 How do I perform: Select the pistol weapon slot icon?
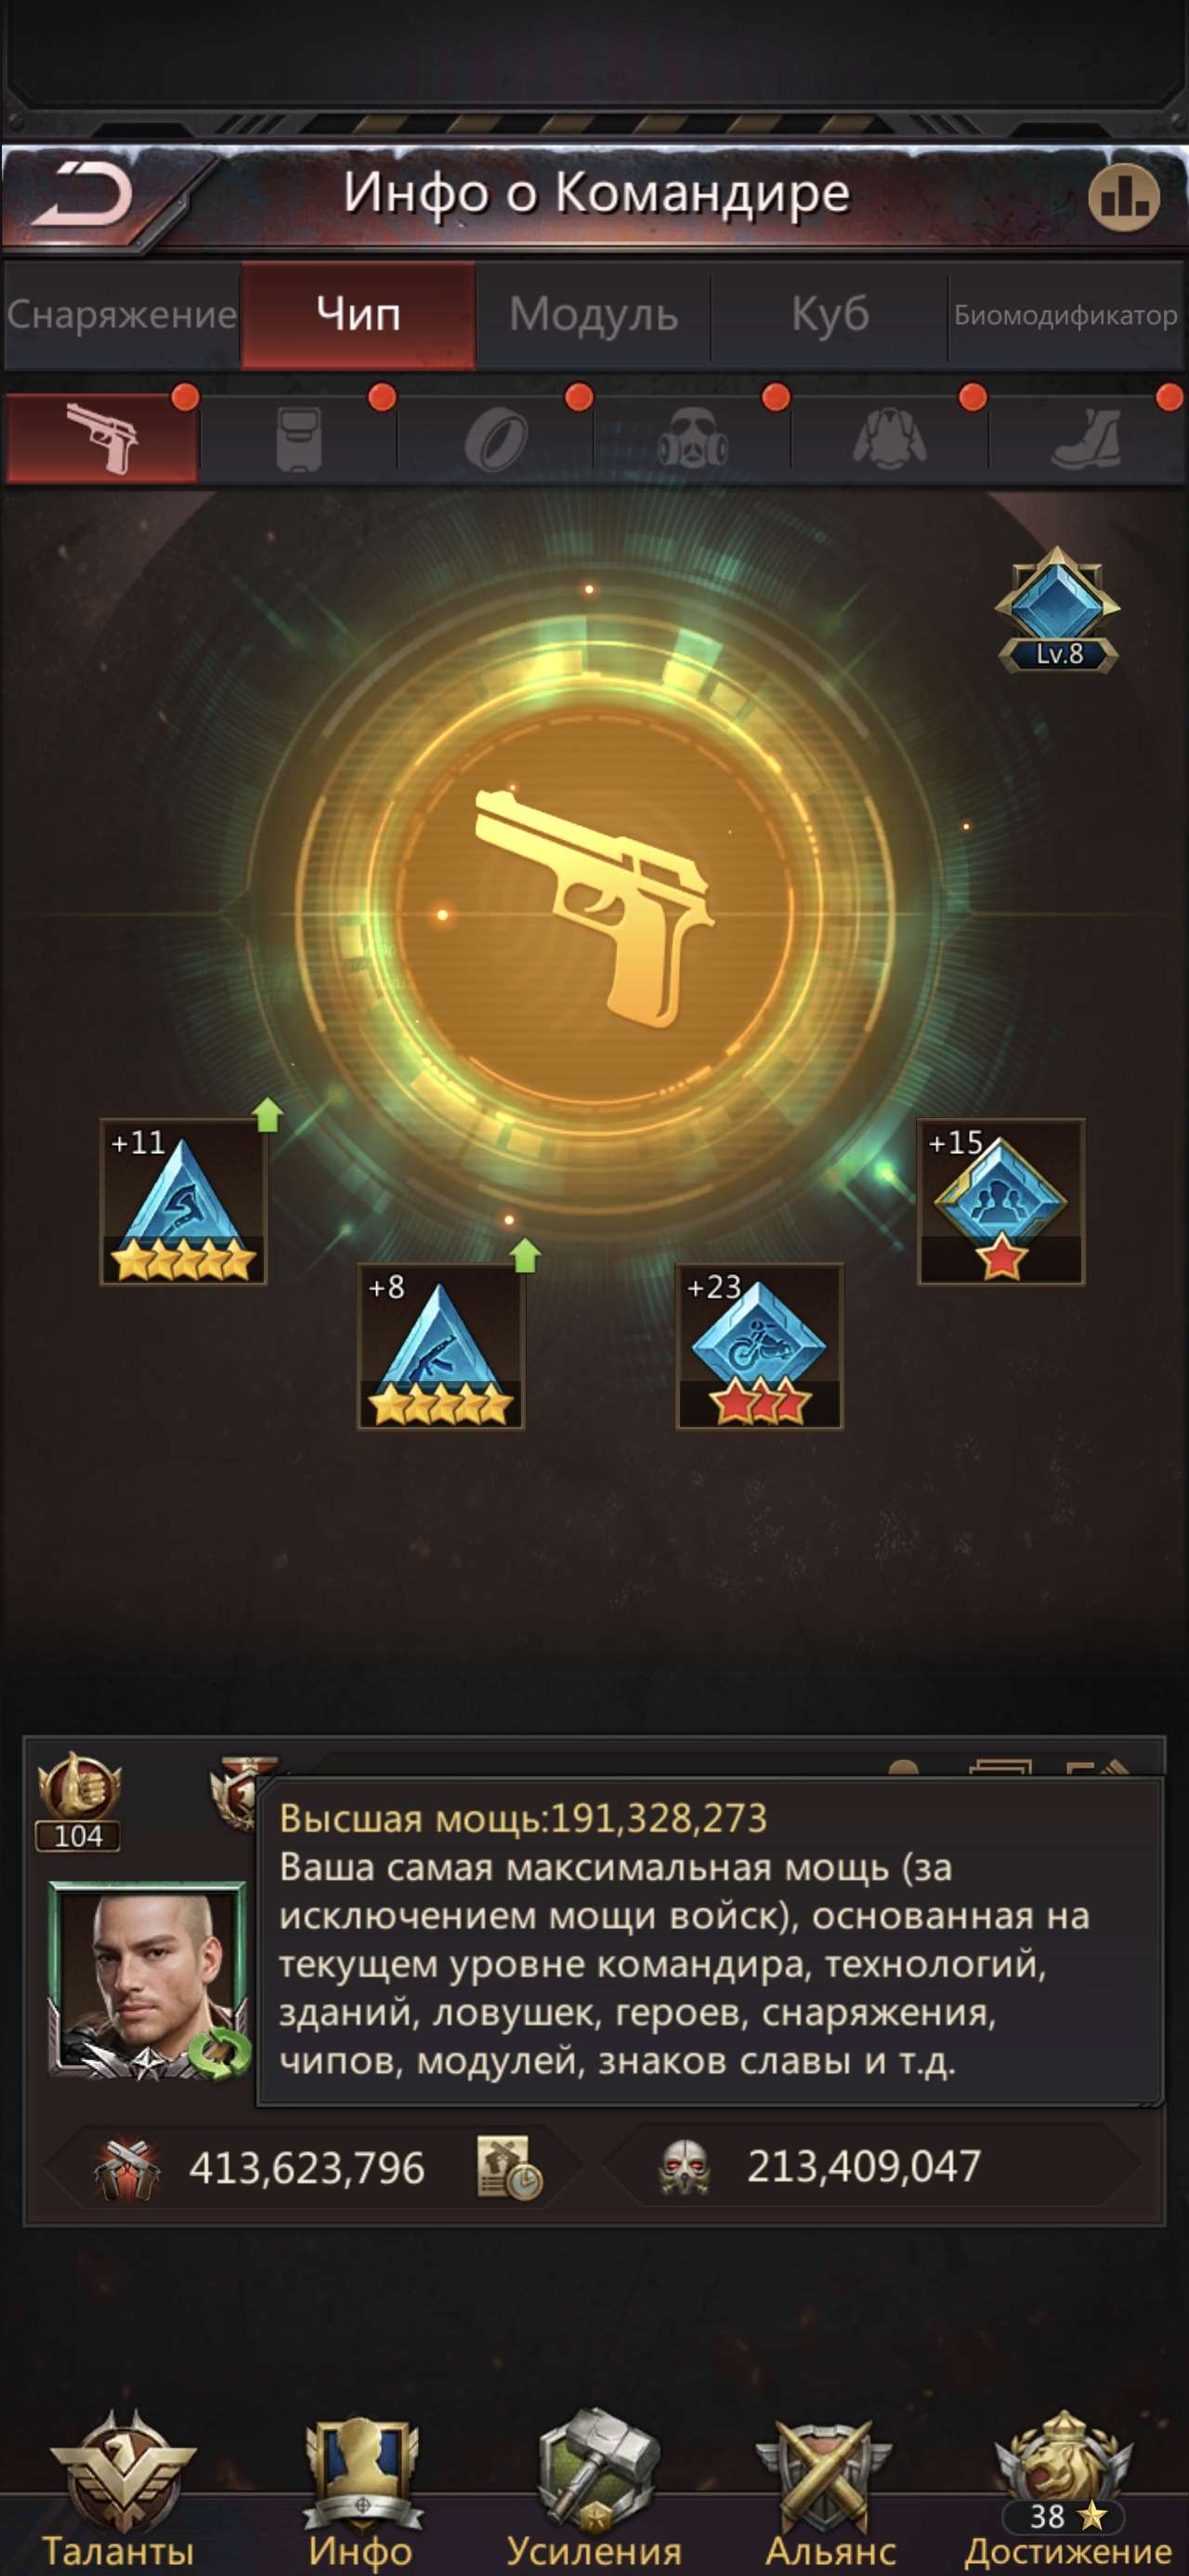pos(101,439)
